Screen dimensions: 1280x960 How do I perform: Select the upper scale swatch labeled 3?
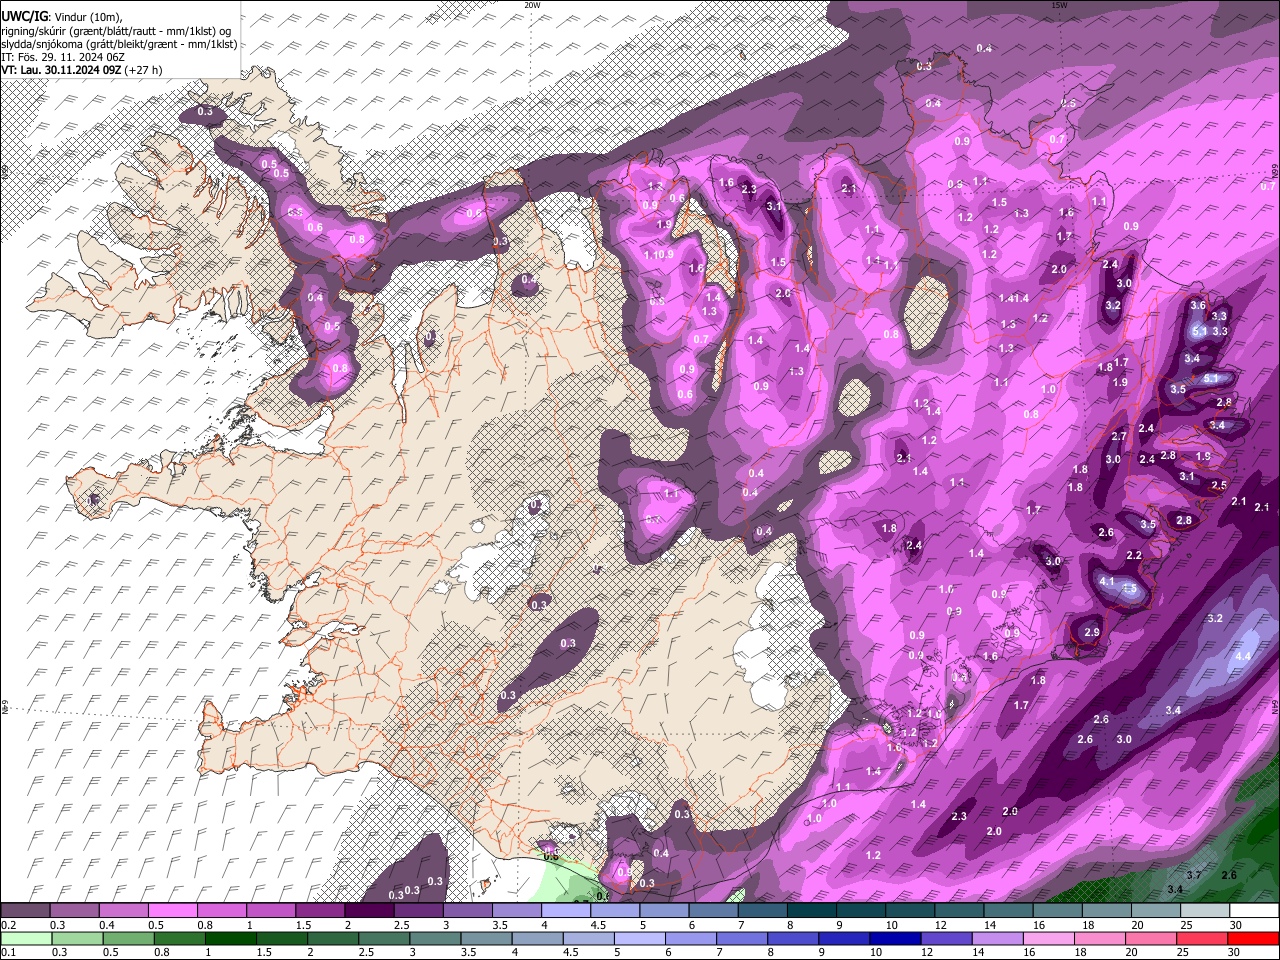[x=467, y=911]
